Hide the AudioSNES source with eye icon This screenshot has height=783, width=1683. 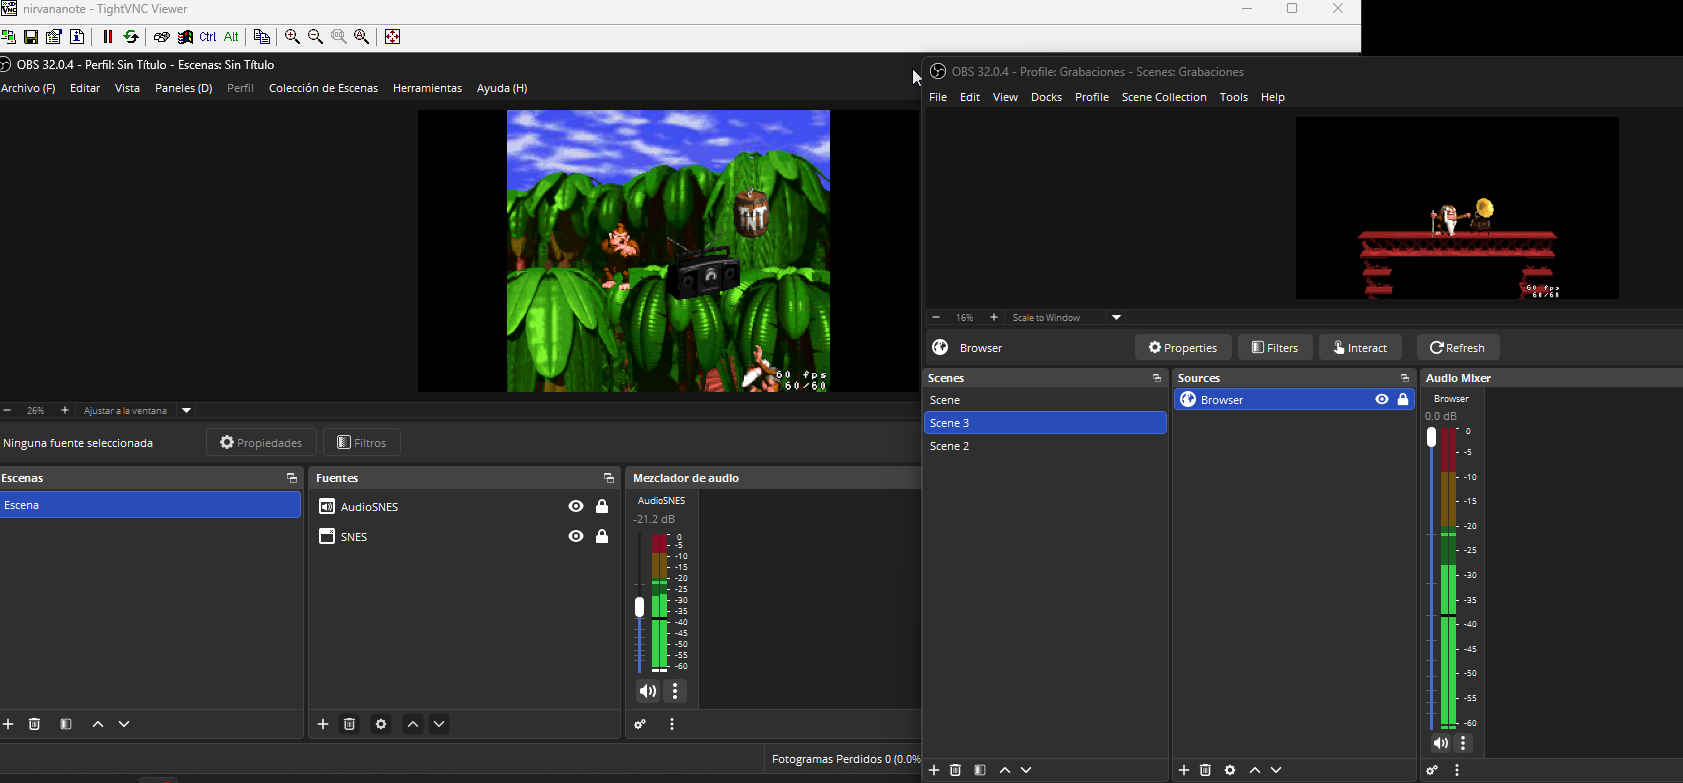tap(576, 507)
